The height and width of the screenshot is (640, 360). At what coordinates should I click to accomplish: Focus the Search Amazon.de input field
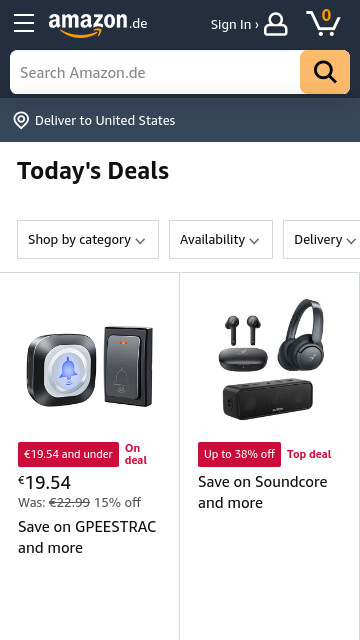tap(155, 72)
